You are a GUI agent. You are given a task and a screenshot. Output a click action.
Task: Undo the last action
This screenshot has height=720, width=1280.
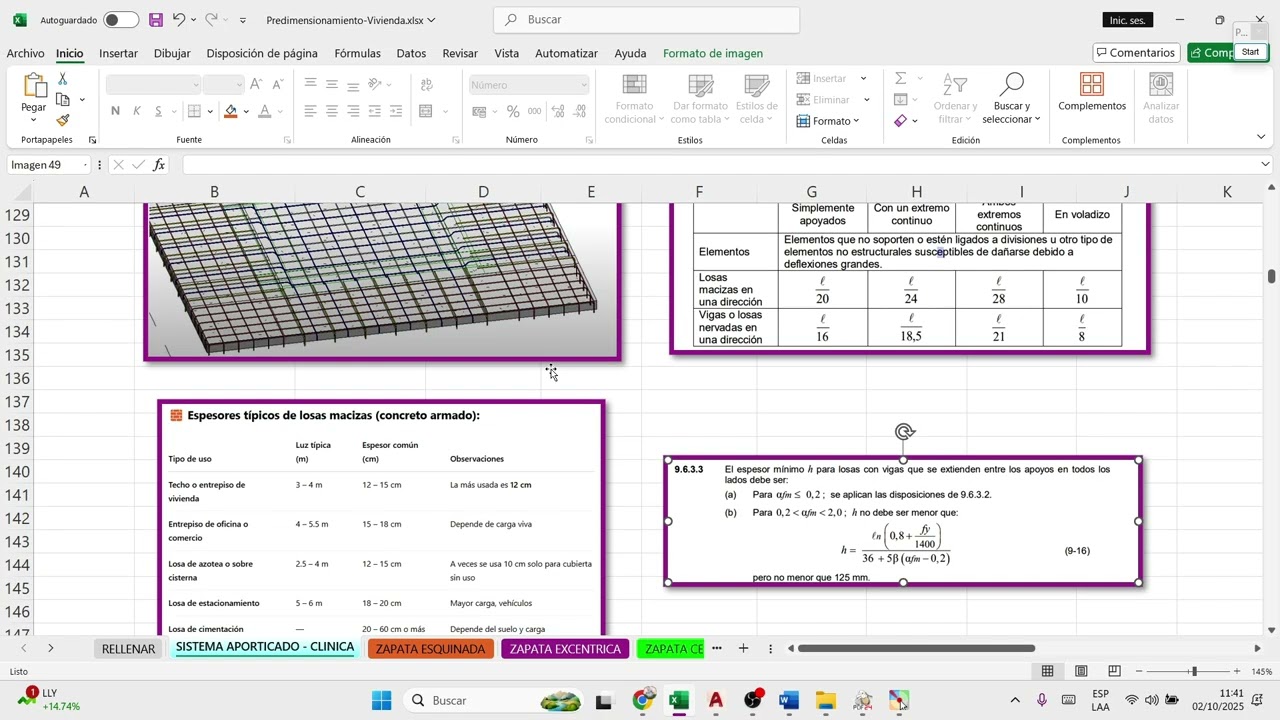click(178, 20)
